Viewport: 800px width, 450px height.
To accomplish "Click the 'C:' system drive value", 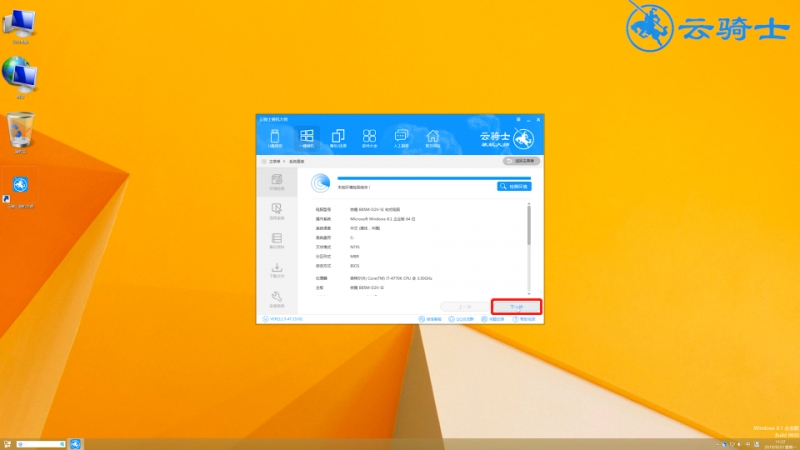I will tap(352, 238).
